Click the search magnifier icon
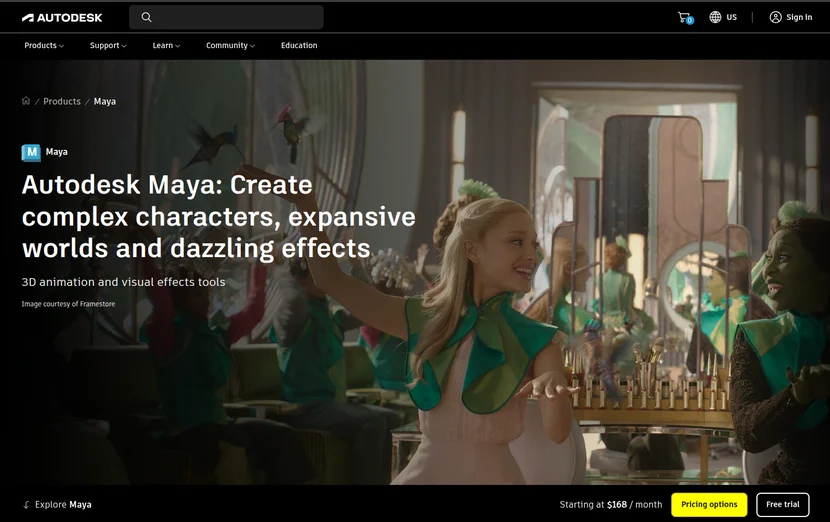This screenshot has height=522, width=830. 147,17
